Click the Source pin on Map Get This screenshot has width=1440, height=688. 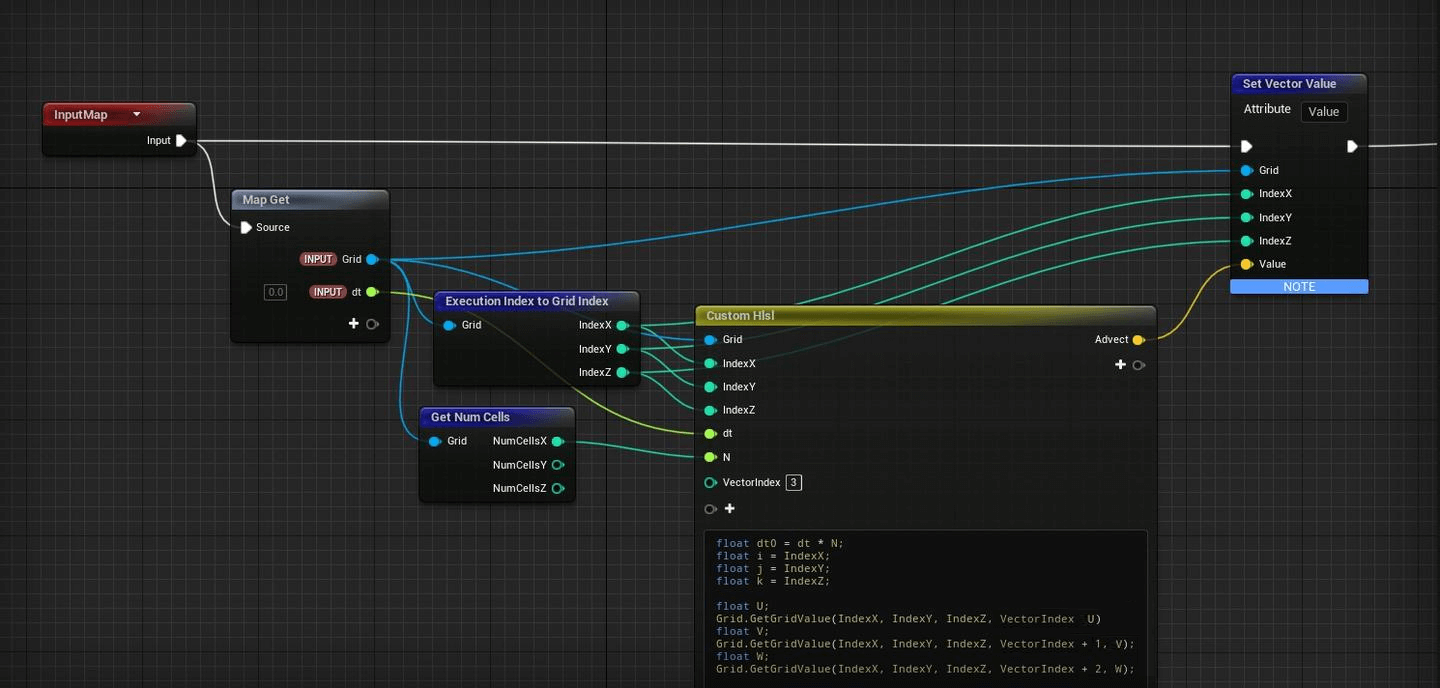click(246, 228)
